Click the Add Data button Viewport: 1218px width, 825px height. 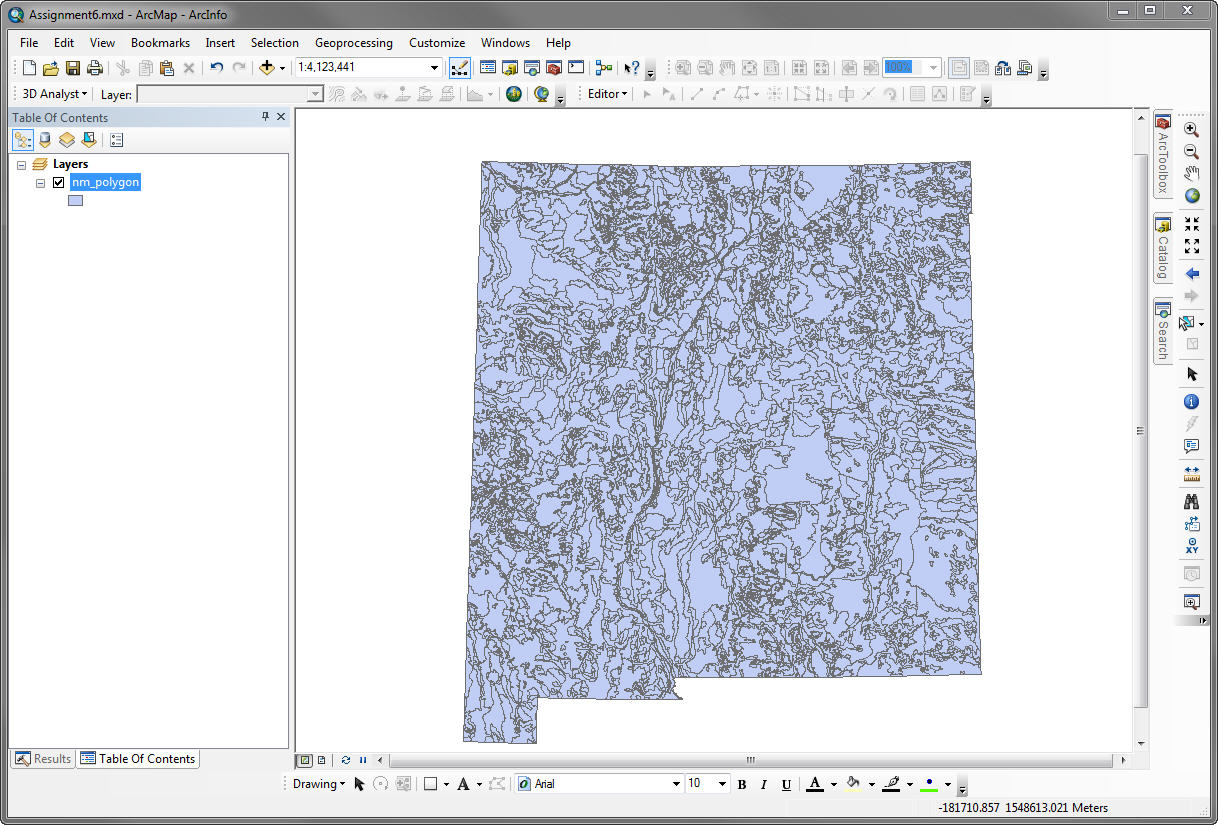click(x=266, y=68)
